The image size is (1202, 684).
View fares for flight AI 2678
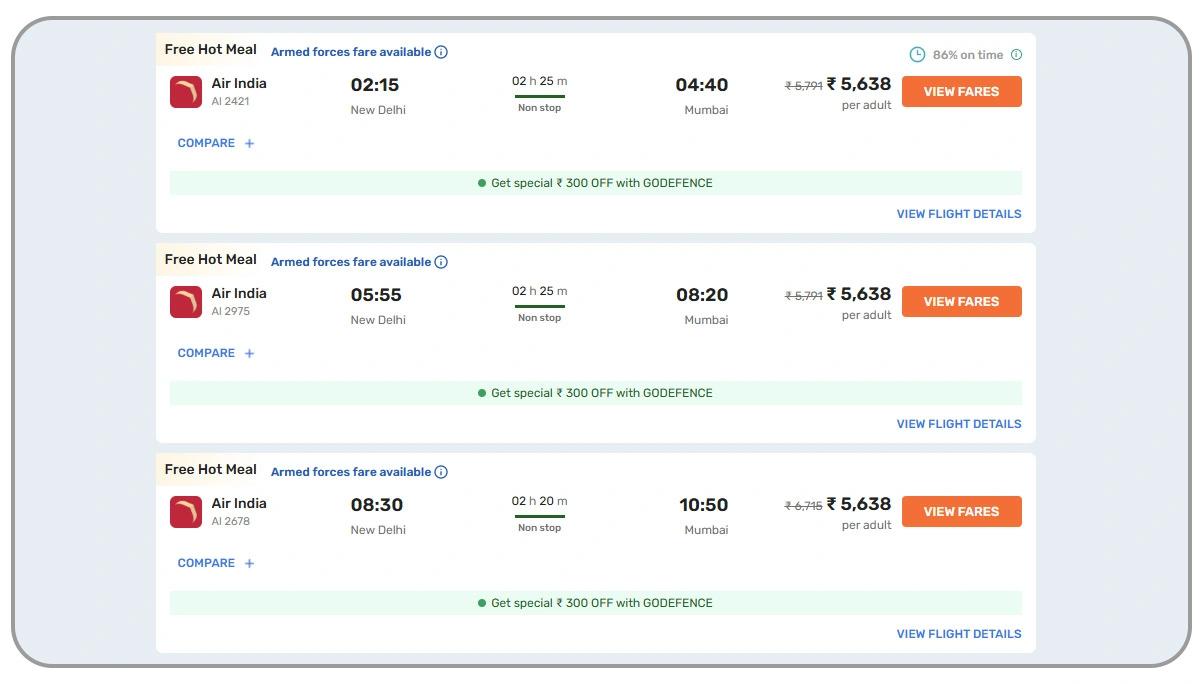[x=961, y=512]
